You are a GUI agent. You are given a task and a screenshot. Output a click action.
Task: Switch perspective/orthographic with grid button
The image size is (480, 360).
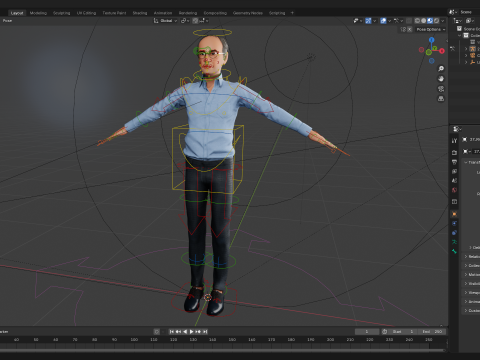coord(441,99)
